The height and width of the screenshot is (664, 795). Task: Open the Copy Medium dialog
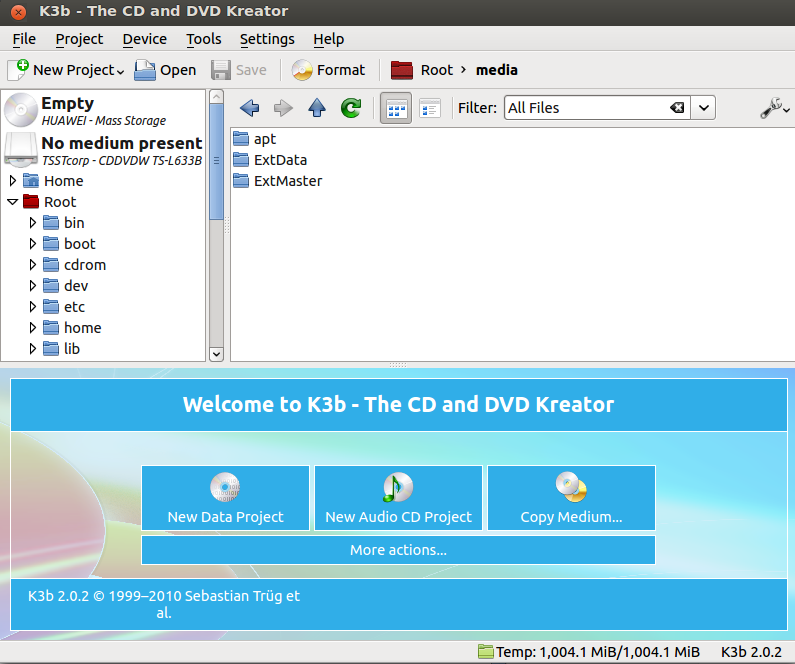[x=571, y=498]
